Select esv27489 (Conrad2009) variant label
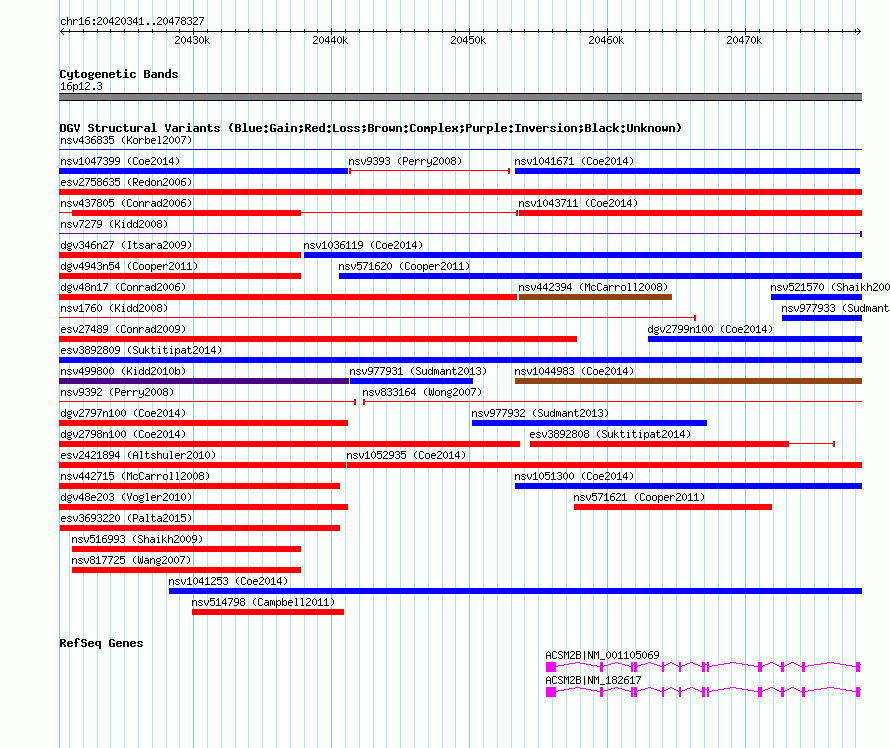The width and height of the screenshot is (890, 748). pos(123,329)
